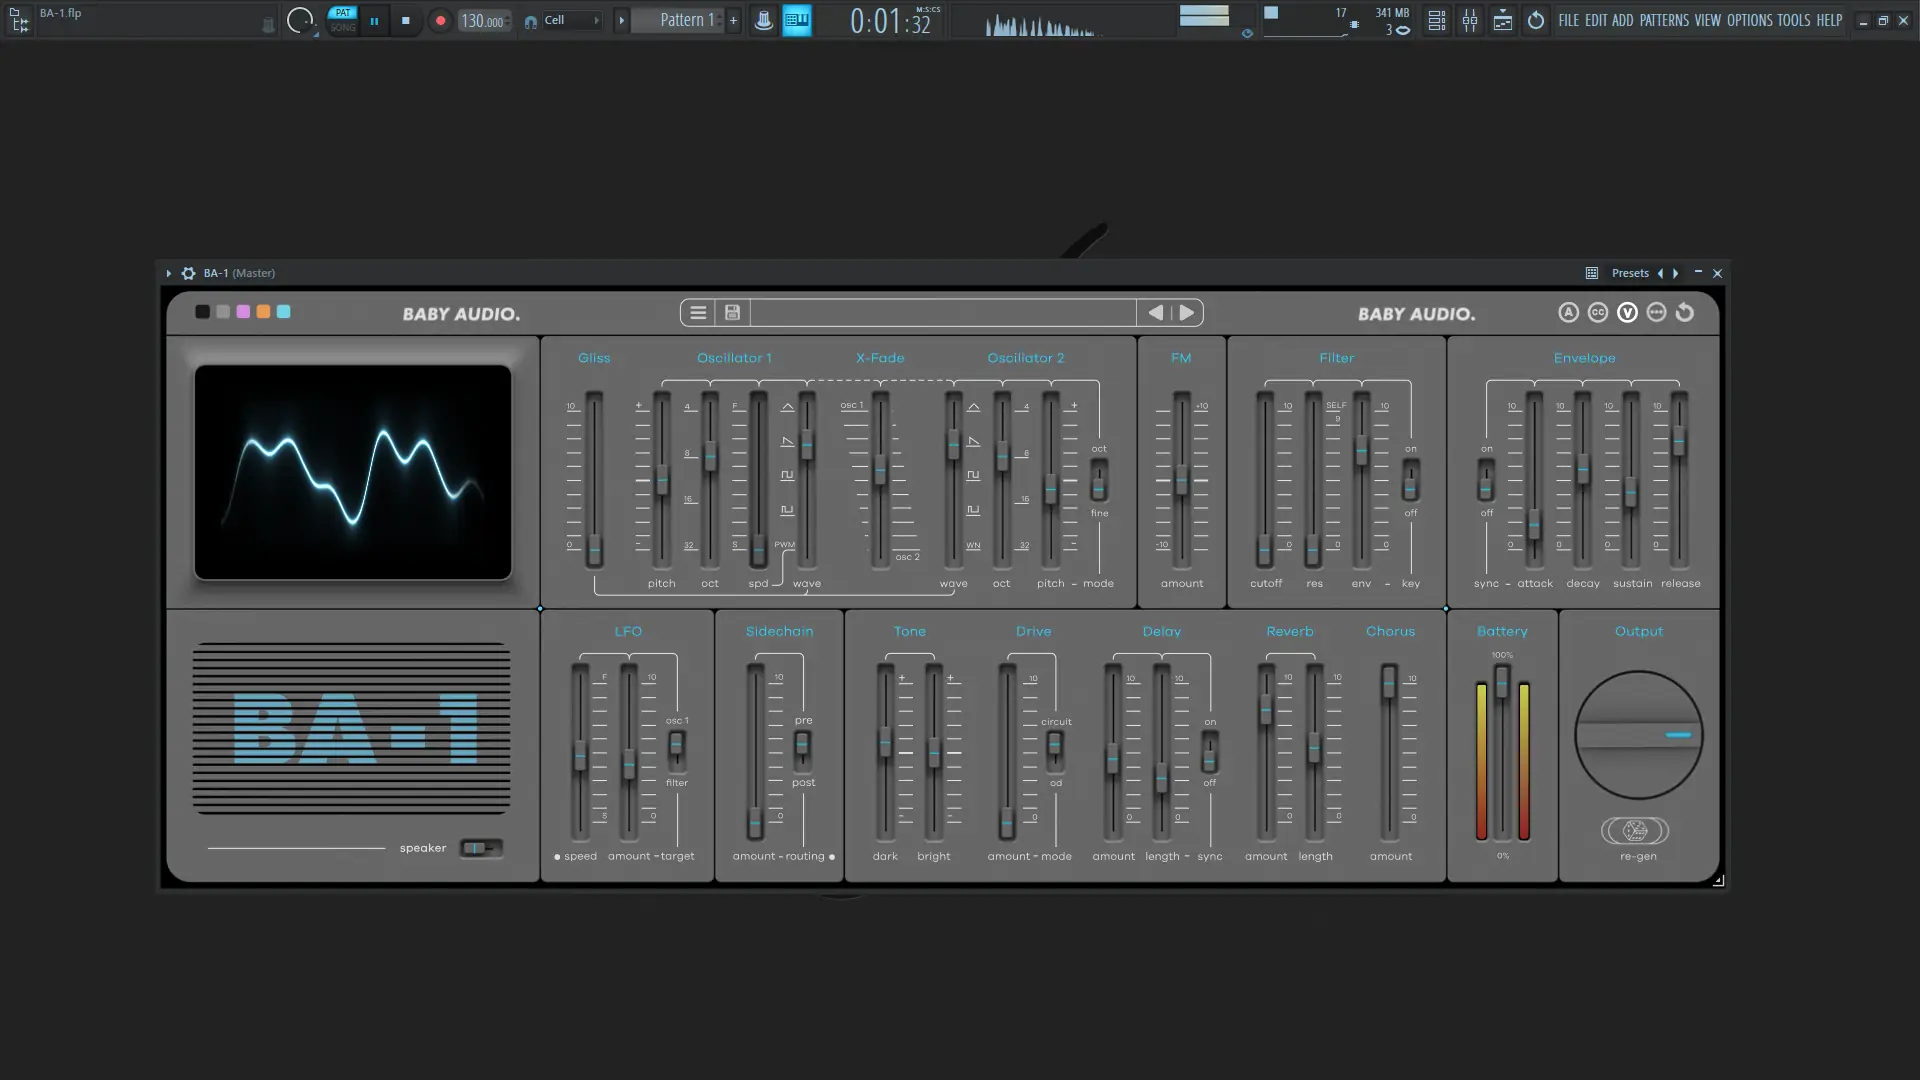Open the plugin gear settings icon
Screen dimensions: 1920x1080
click(x=188, y=273)
